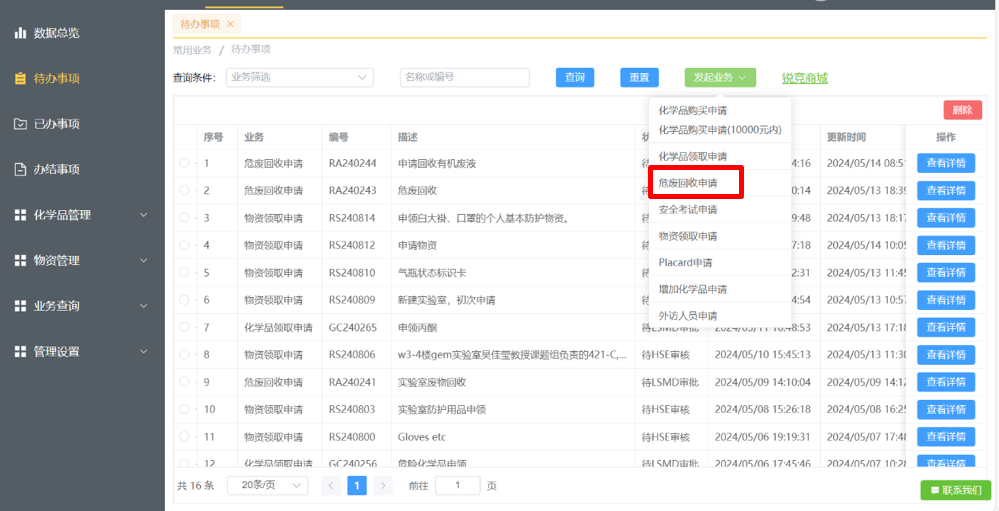Open the 业务筛选 filter dropdown

[299, 77]
